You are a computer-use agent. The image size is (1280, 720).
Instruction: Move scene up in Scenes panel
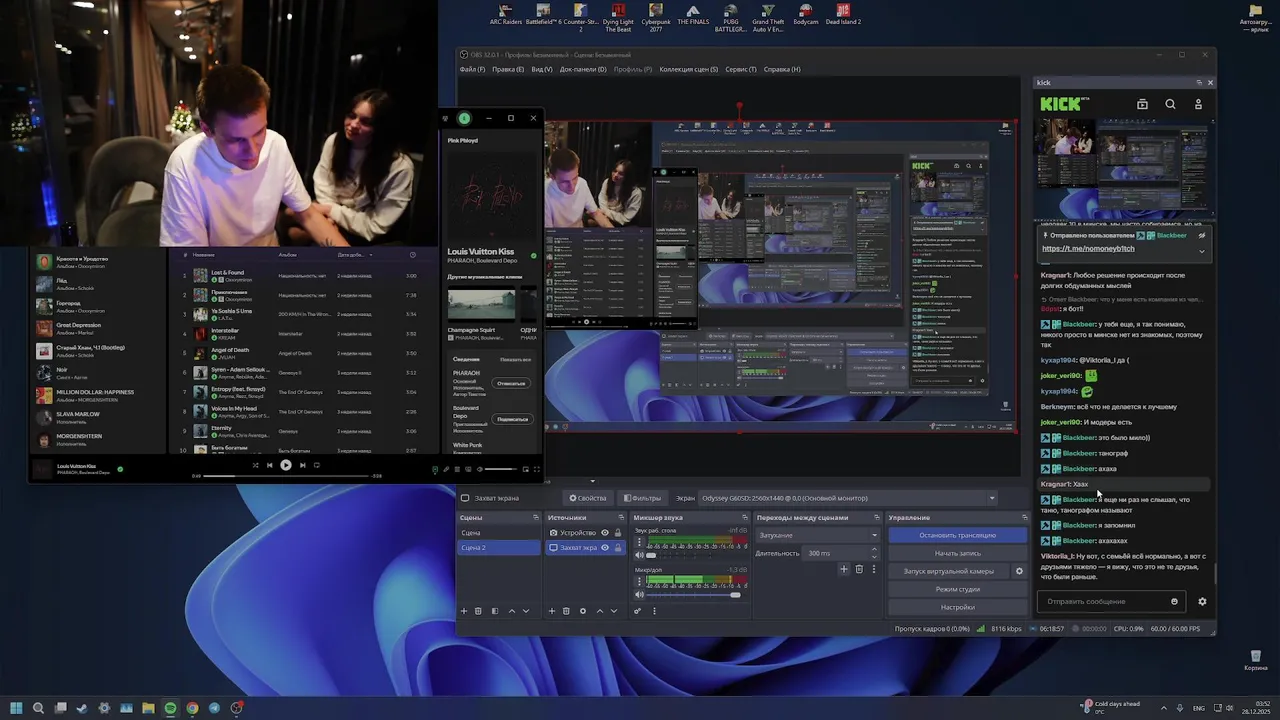(512, 611)
